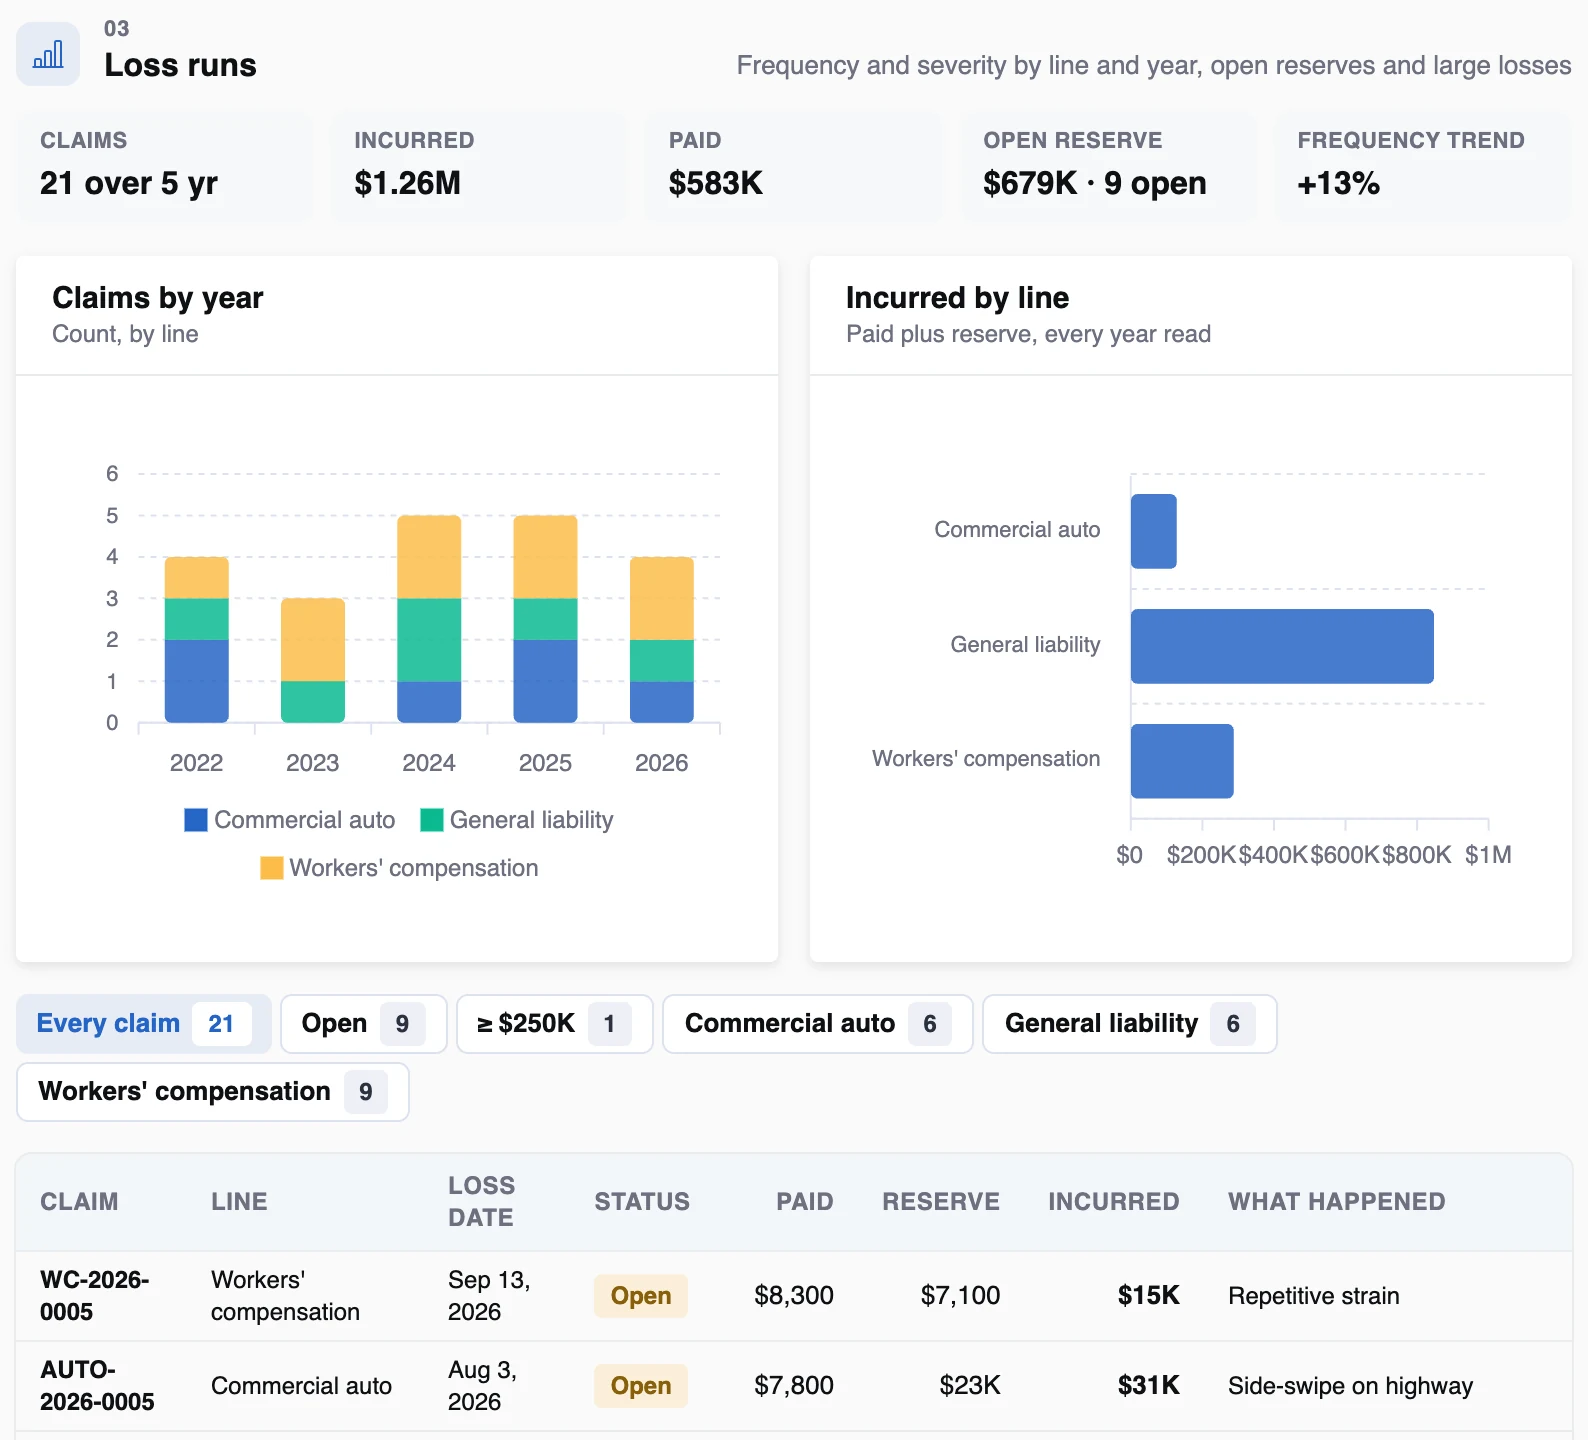Viewport: 1588px width, 1440px height.
Task: Toggle Workers' compensation legend swatch
Action: click(271, 868)
